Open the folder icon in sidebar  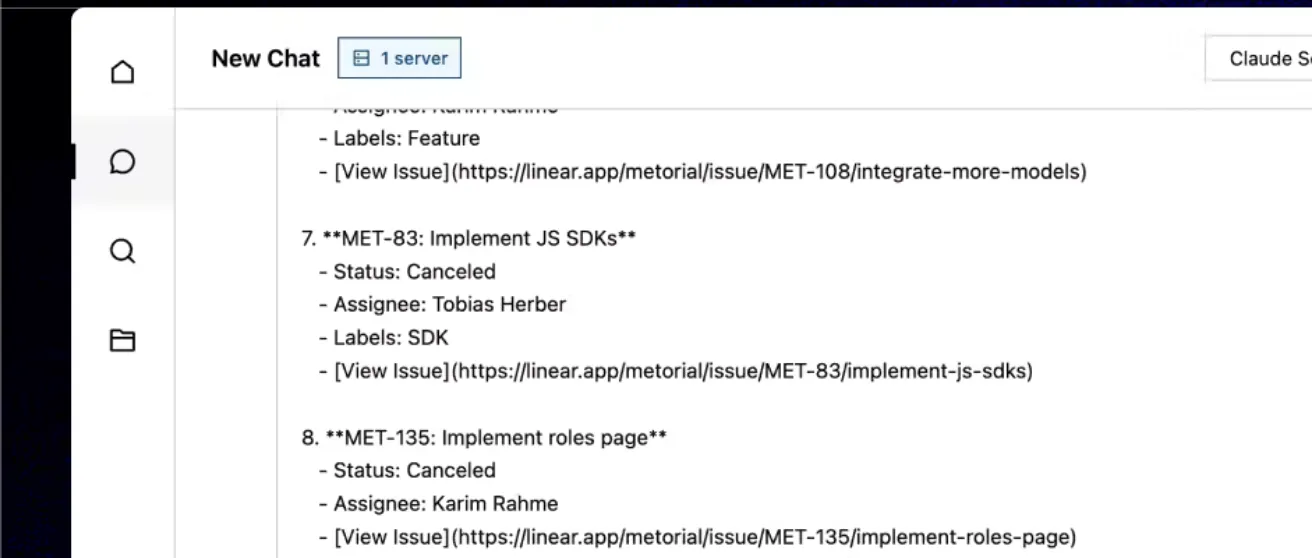(x=122, y=341)
